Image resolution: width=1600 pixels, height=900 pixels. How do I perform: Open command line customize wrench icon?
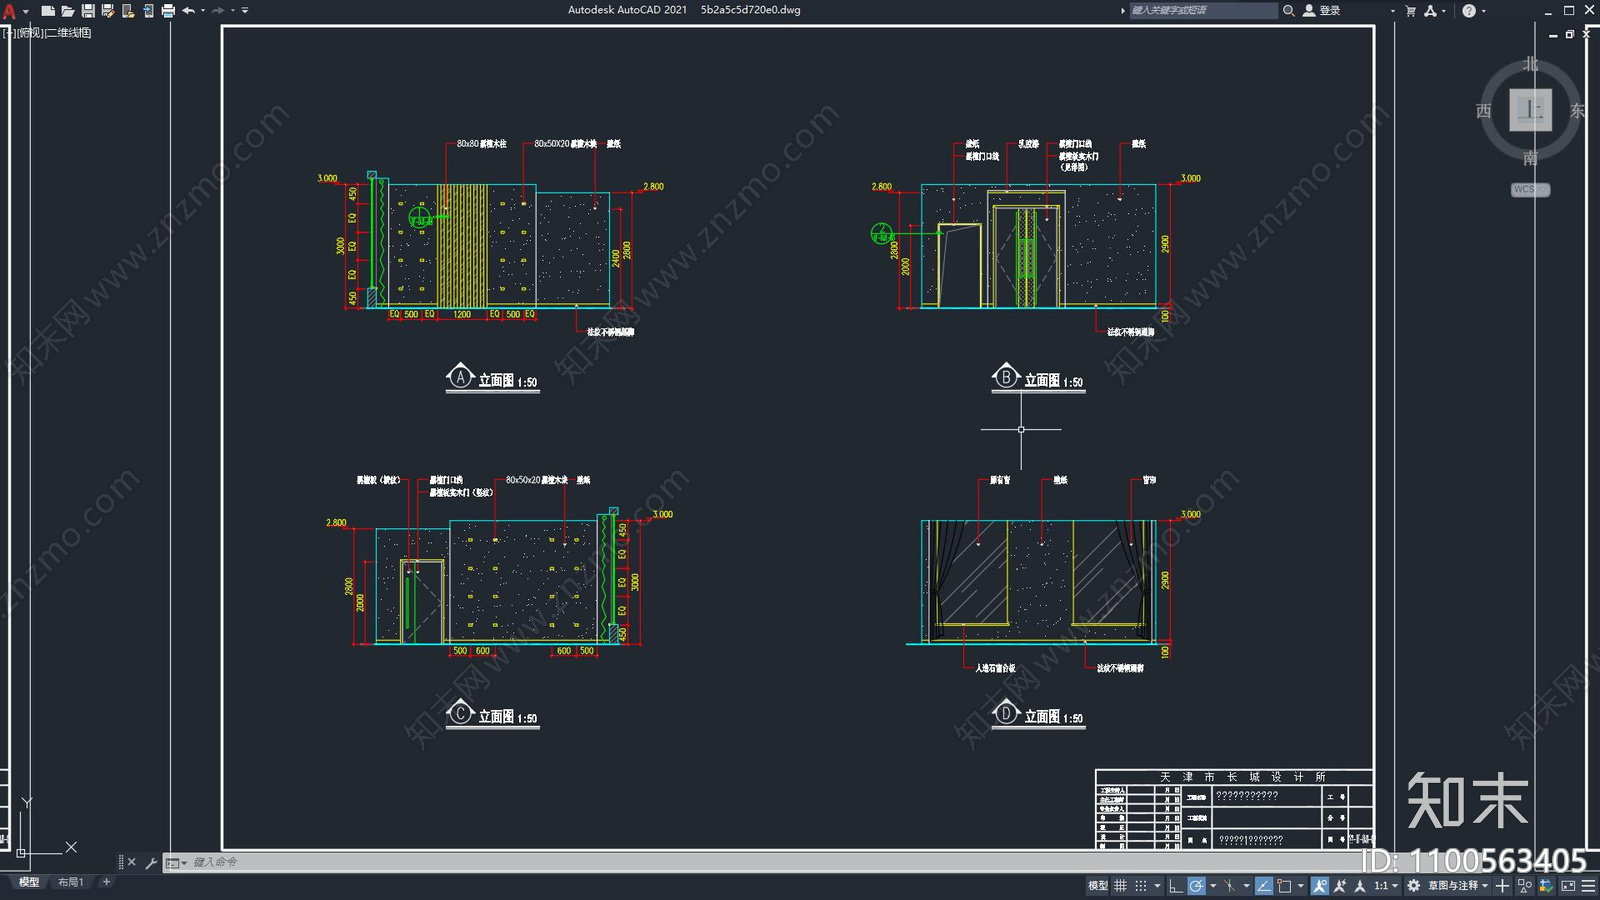[x=151, y=862]
